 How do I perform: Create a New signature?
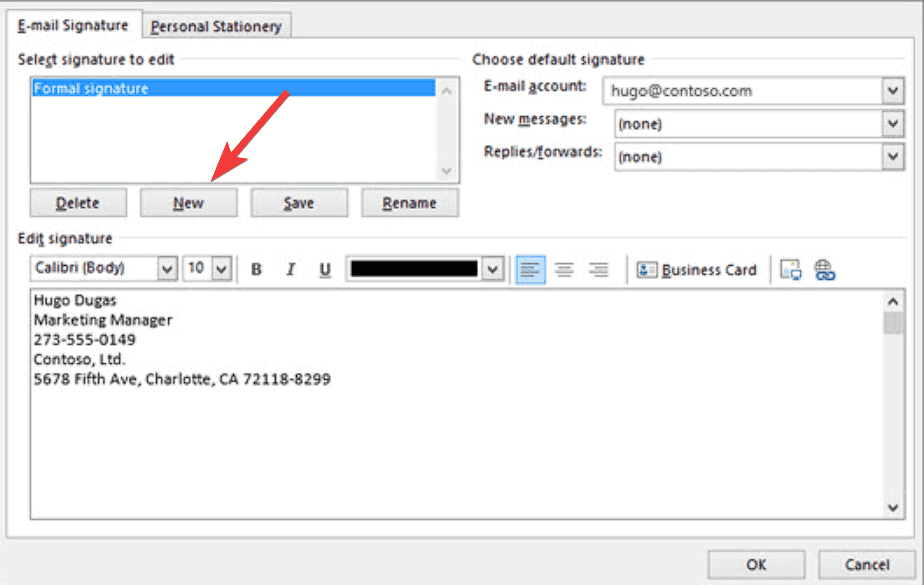[x=189, y=203]
